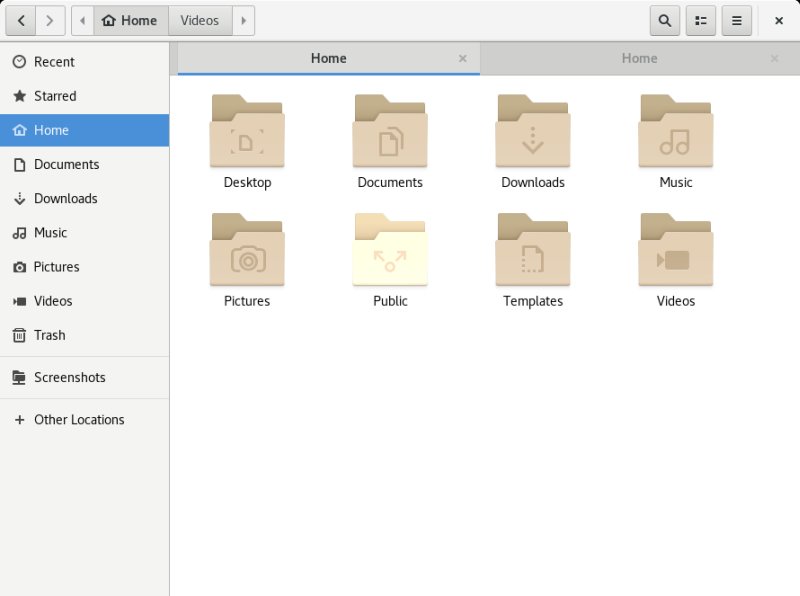Open the Public folder
The image size is (800, 596).
coord(390,252)
